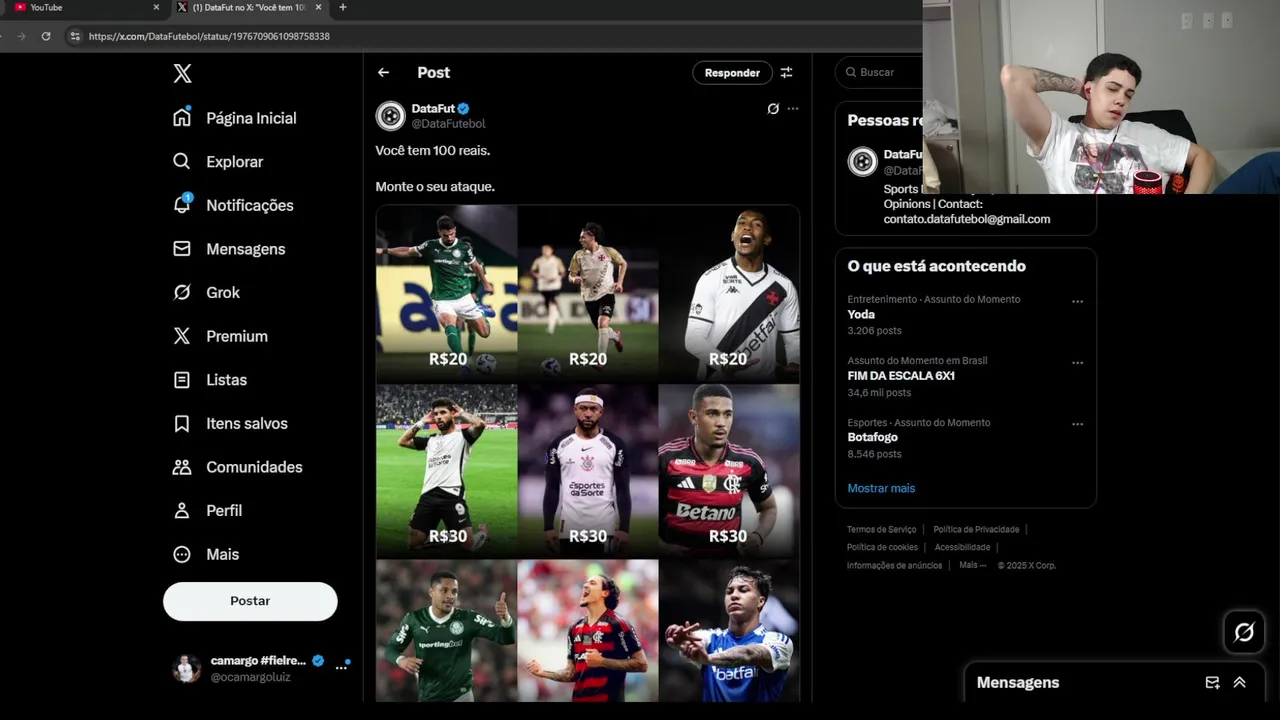Image resolution: width=1280 pixels, height=720 pixels.
Task: Open the camargo account profile avatar
Action: [186, 668]
